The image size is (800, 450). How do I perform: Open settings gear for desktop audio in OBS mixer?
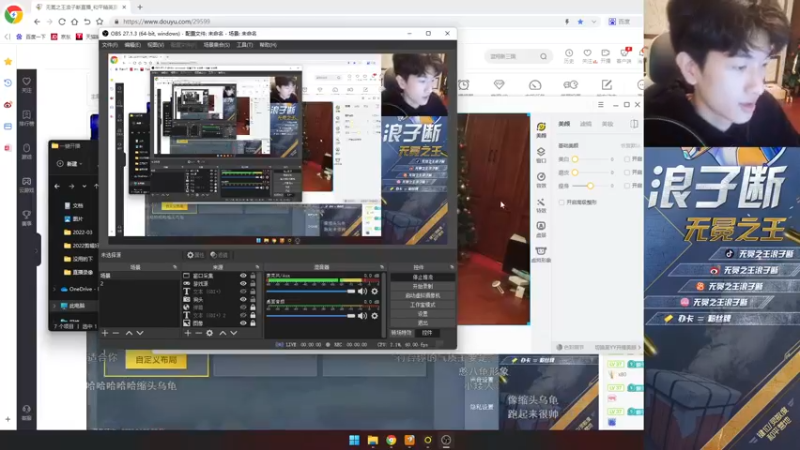[374, 316]
